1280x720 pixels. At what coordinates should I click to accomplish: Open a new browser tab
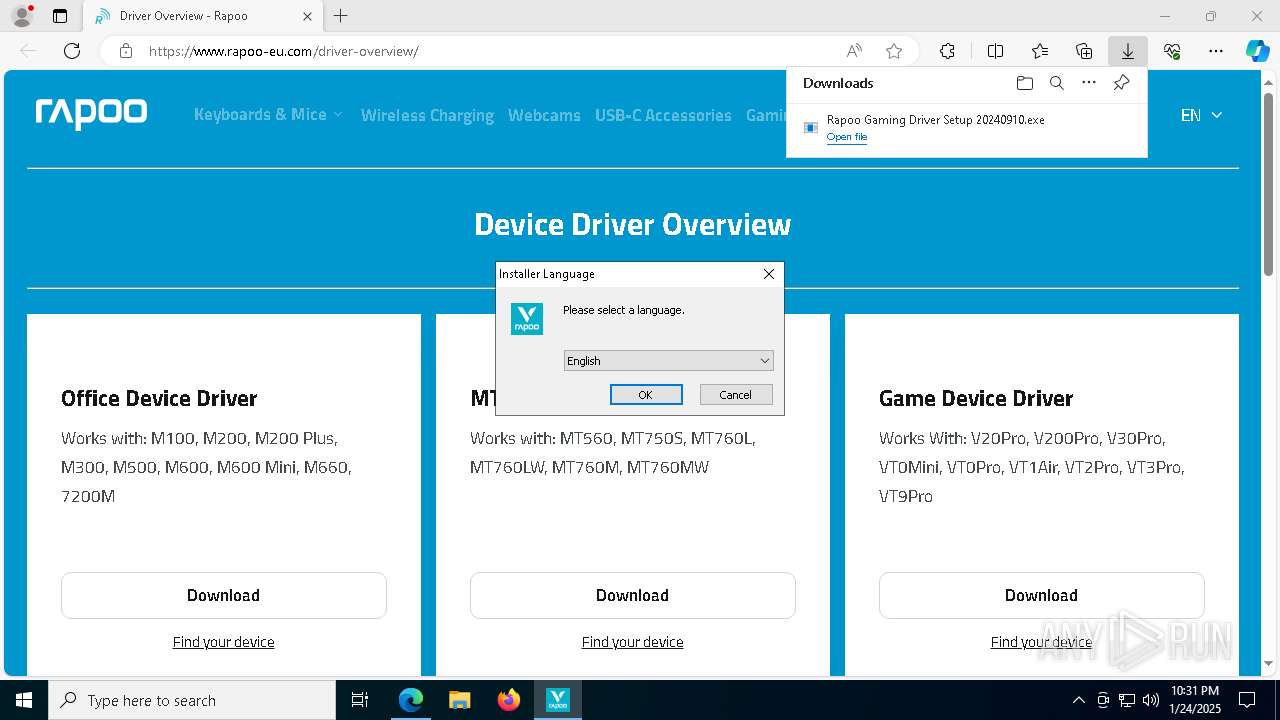click(x=340, y=16)
